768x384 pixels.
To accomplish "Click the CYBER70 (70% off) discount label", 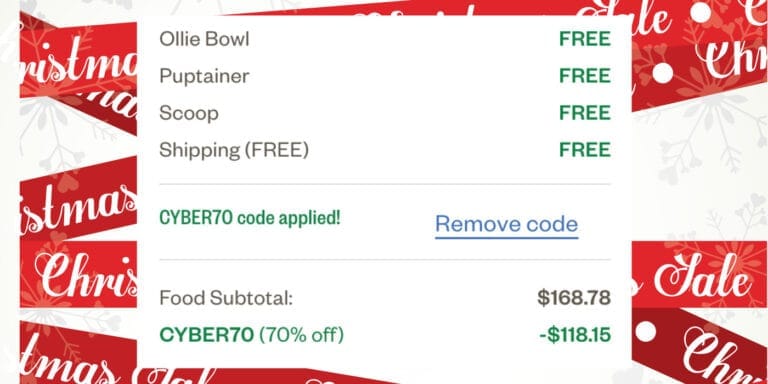I will click(x=252, y=336).
